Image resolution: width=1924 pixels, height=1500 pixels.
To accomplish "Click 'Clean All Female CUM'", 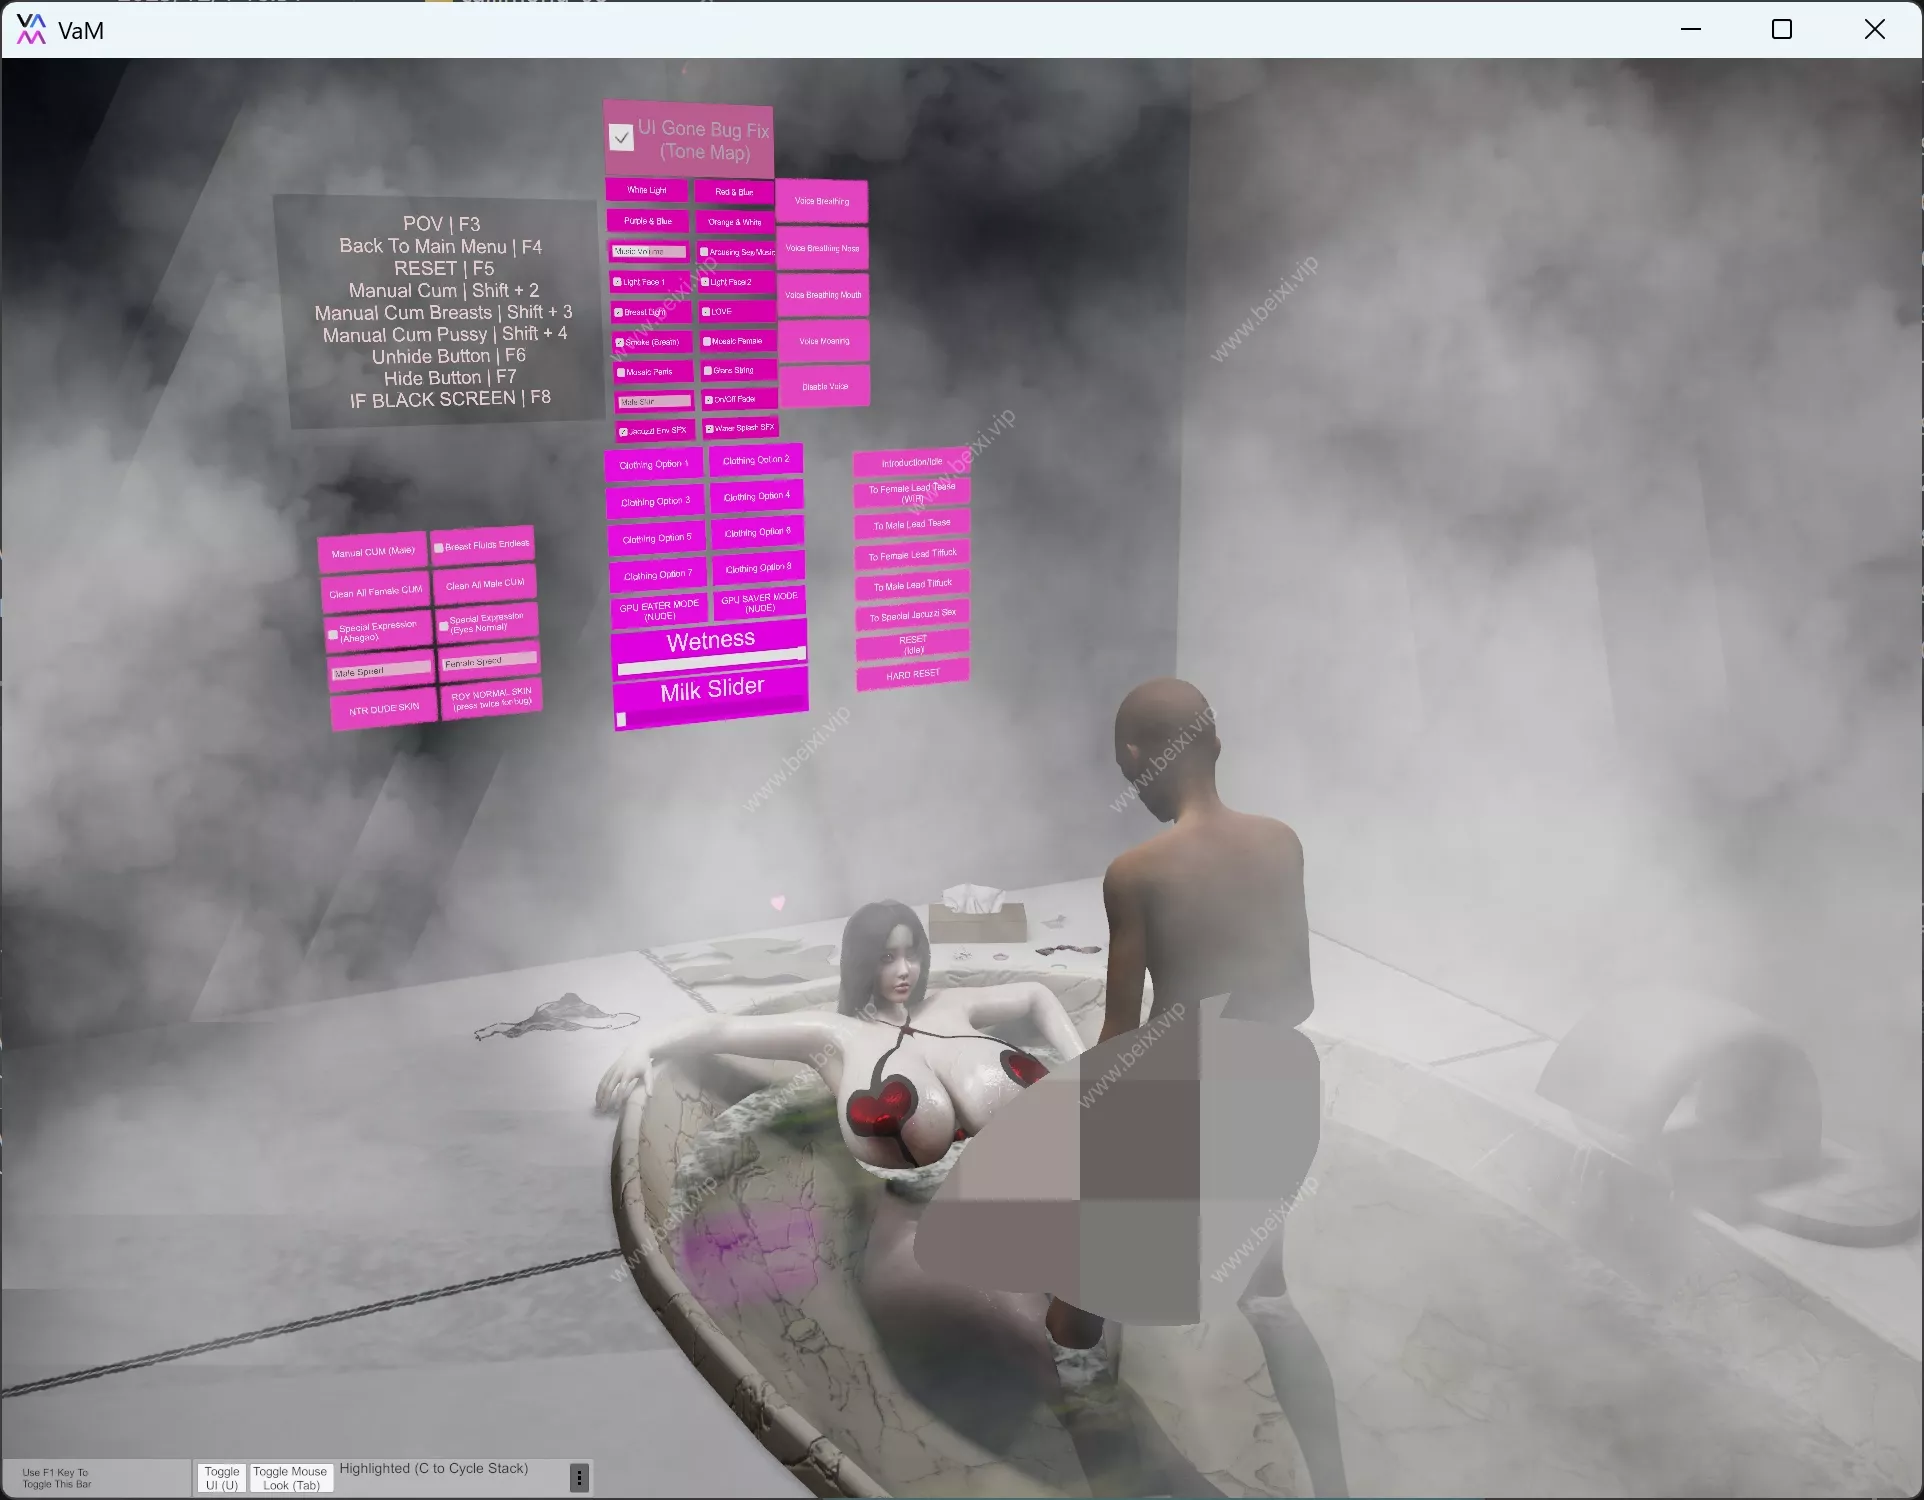I will [374, 591].
